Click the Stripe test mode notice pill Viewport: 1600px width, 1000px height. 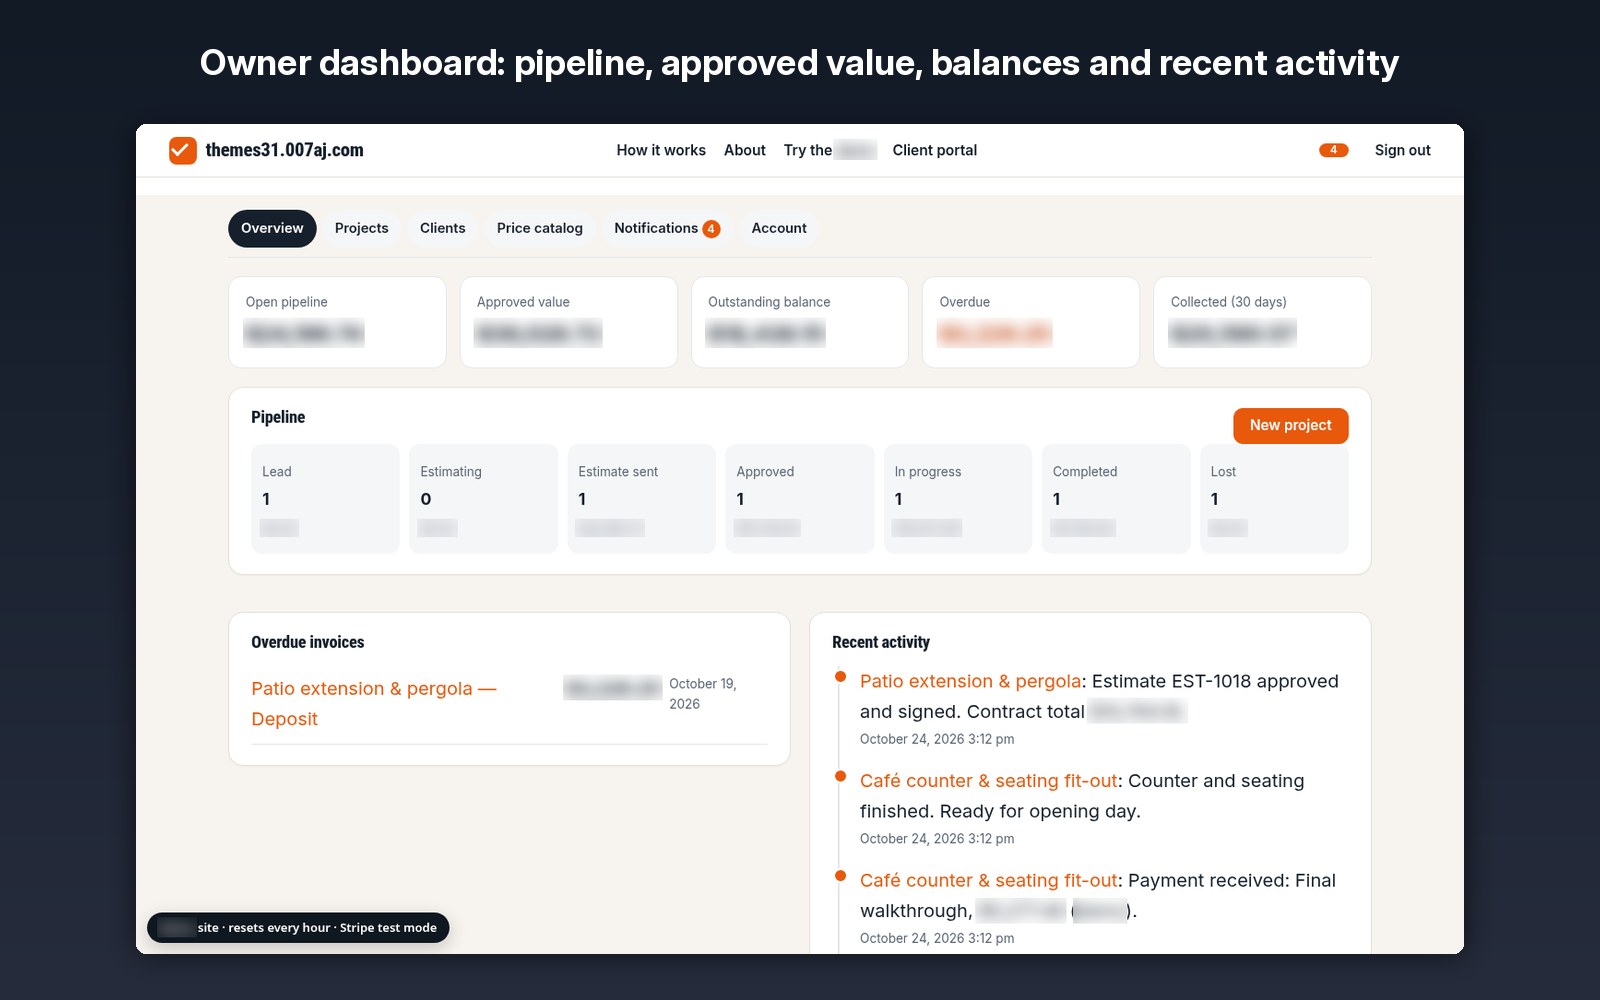[298, 928]
